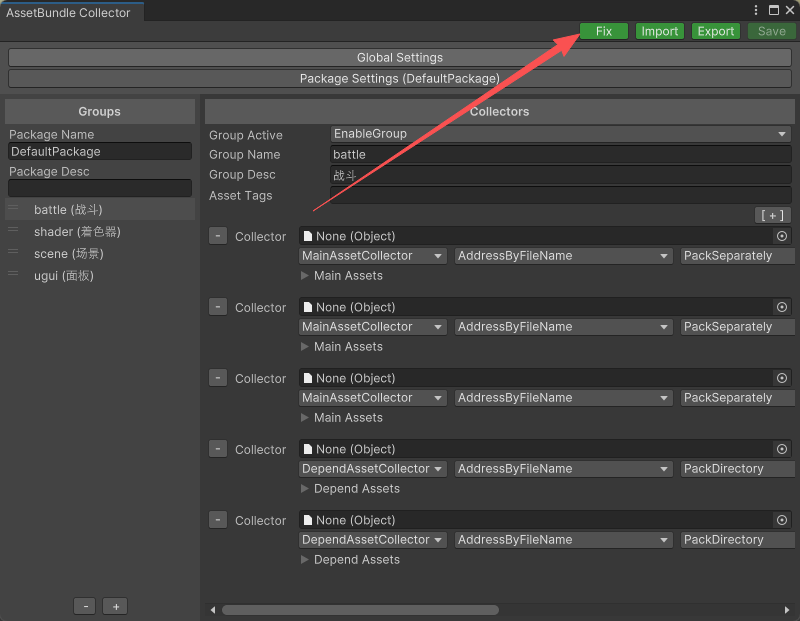Open object picker for the third collector

coord(782,378)
